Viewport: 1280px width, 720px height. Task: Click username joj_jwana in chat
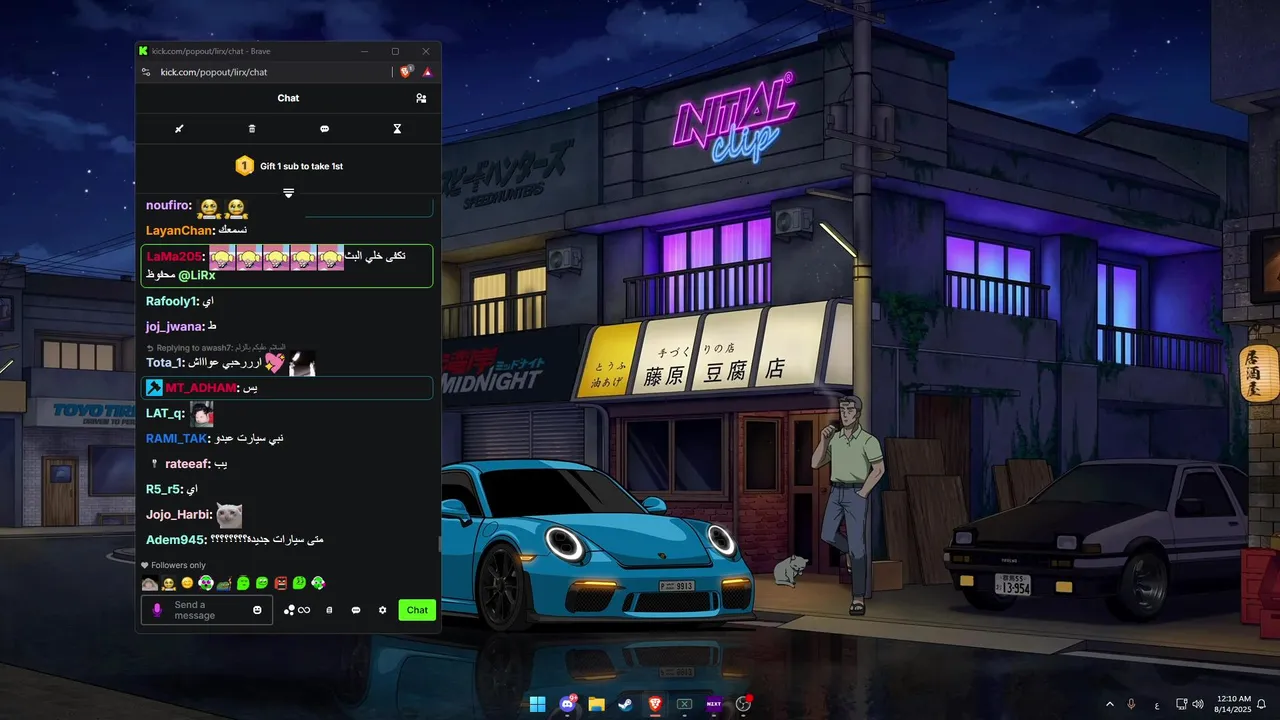175,327
